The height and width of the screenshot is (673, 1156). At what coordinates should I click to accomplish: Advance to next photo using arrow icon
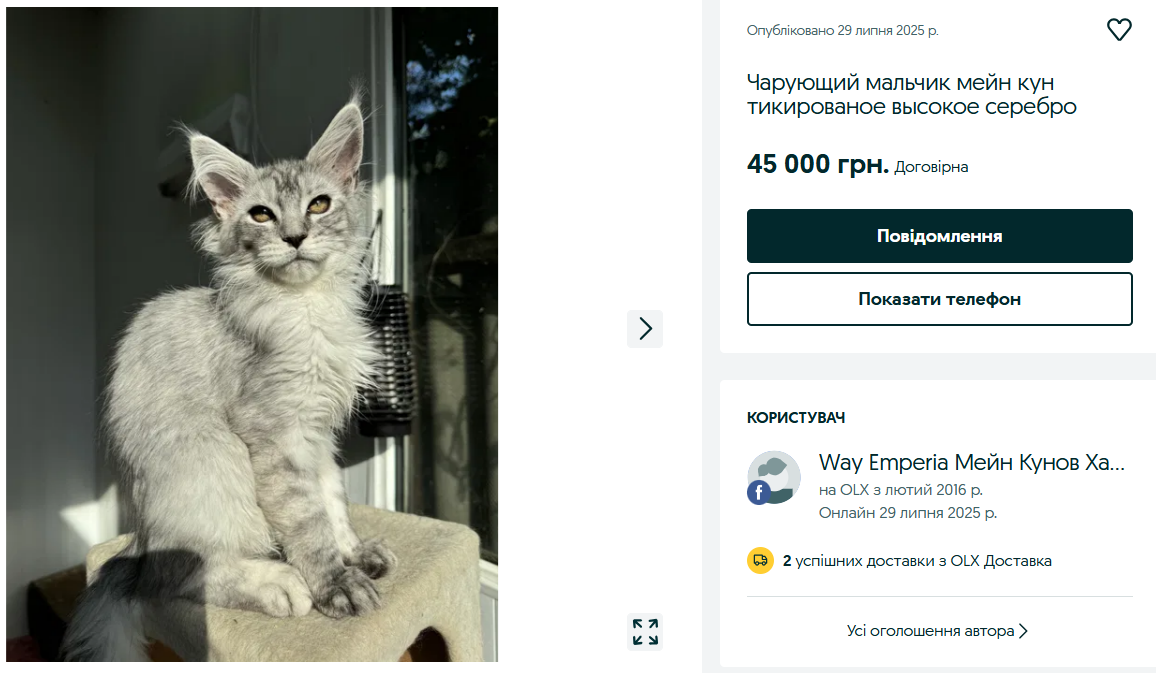pos(645,329)
